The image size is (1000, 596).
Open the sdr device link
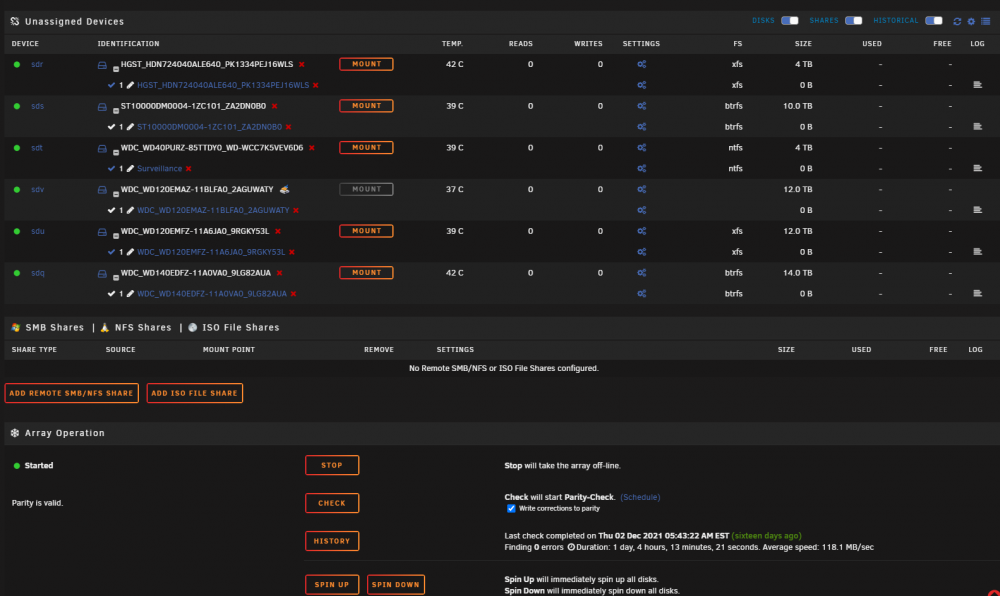coord(37,64)
